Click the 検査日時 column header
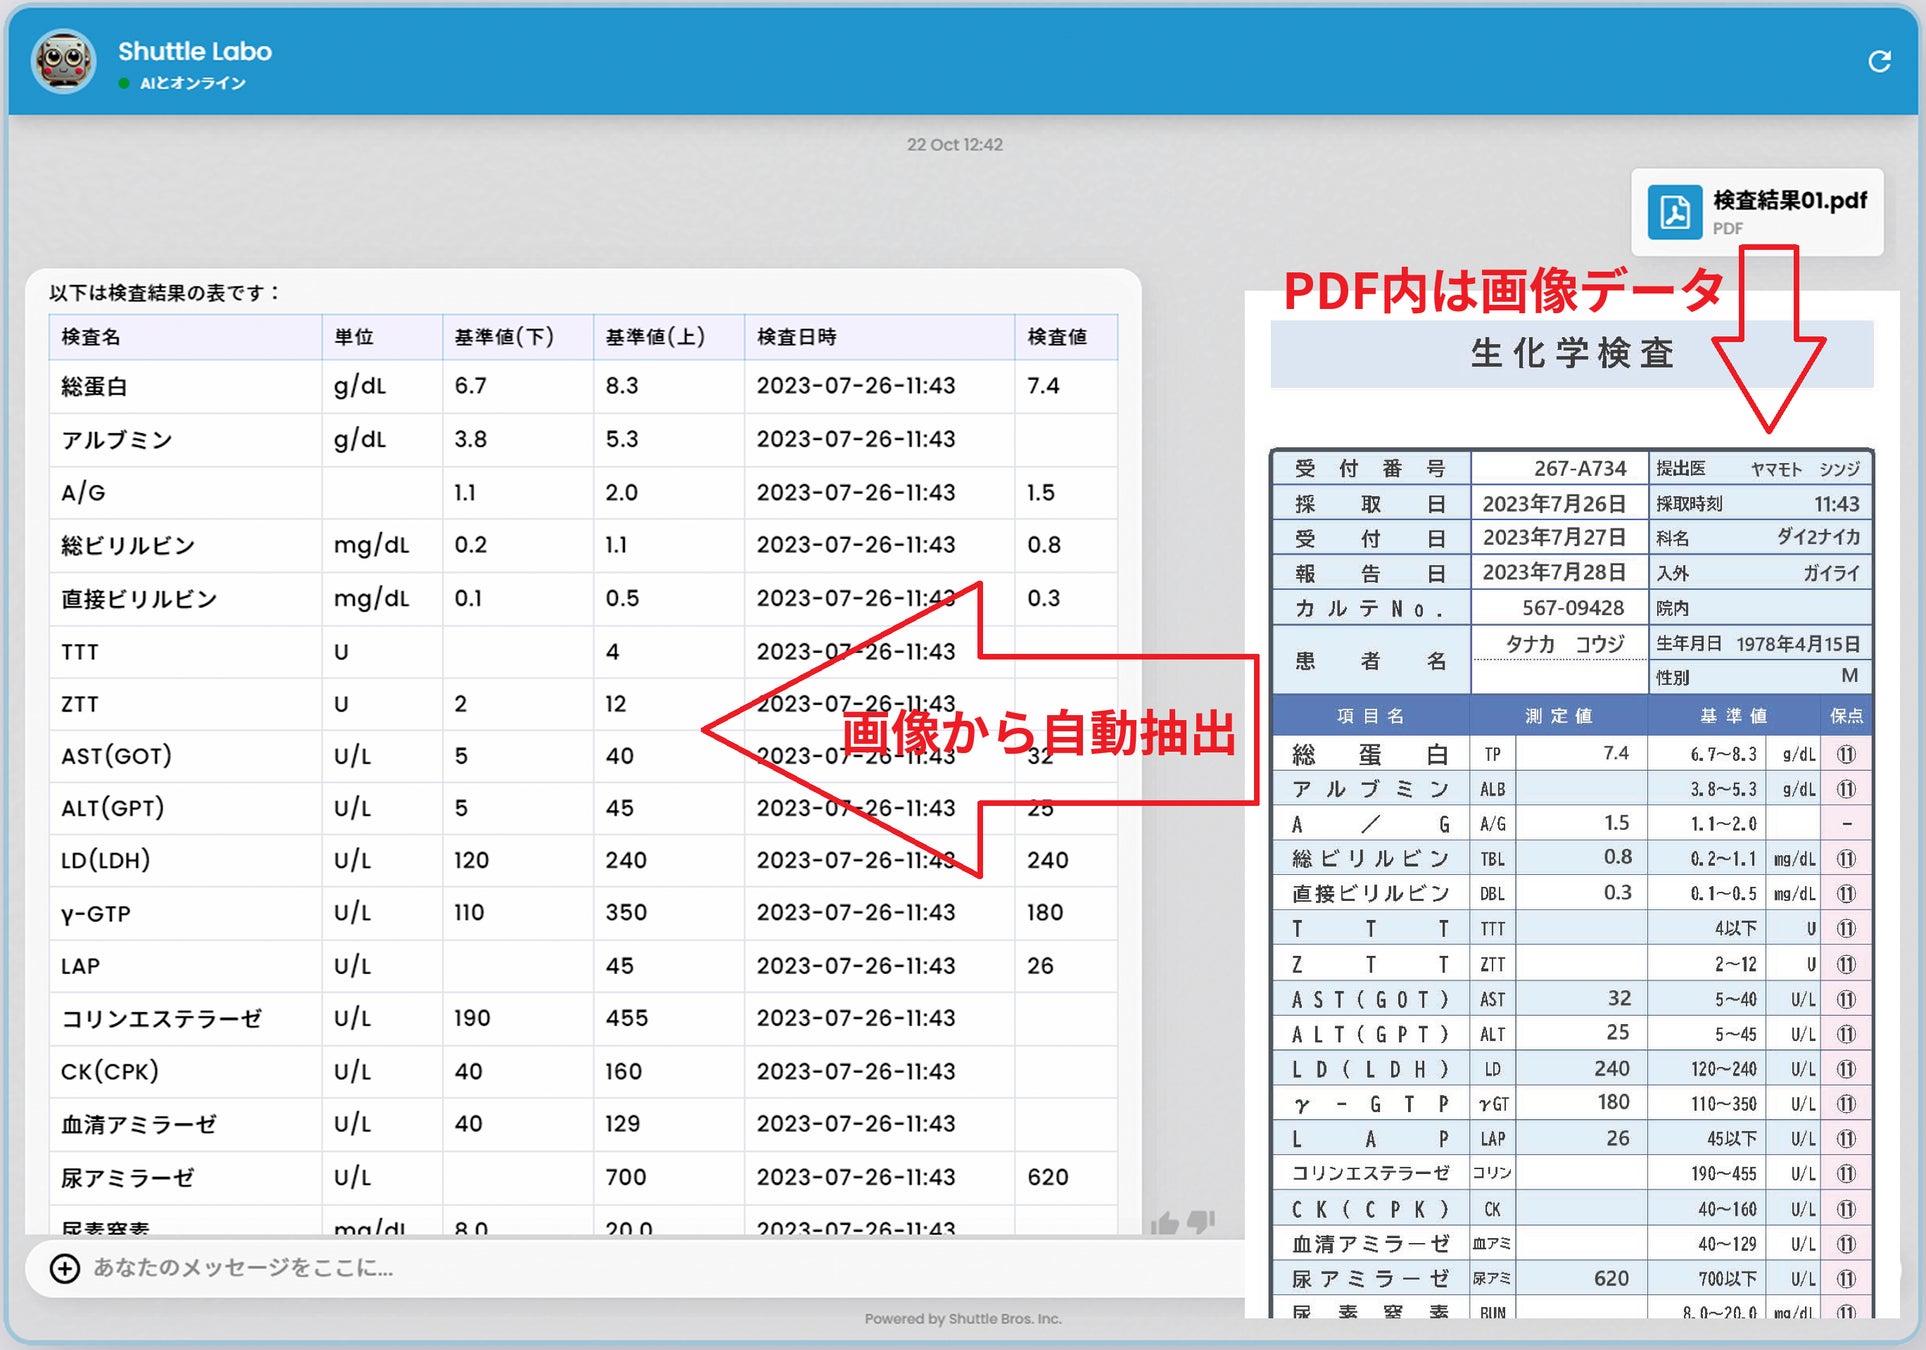Screen dimensions: 1926x1350 pos(797,337)
